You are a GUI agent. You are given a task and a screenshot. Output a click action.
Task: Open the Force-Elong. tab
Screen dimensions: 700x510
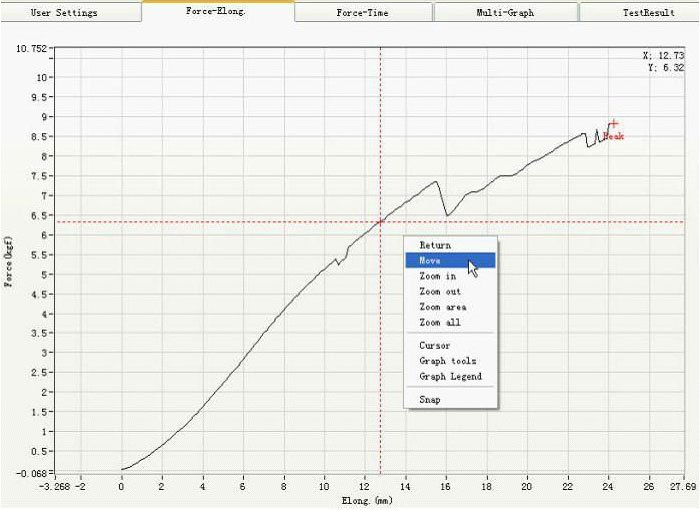click(218, 11)
